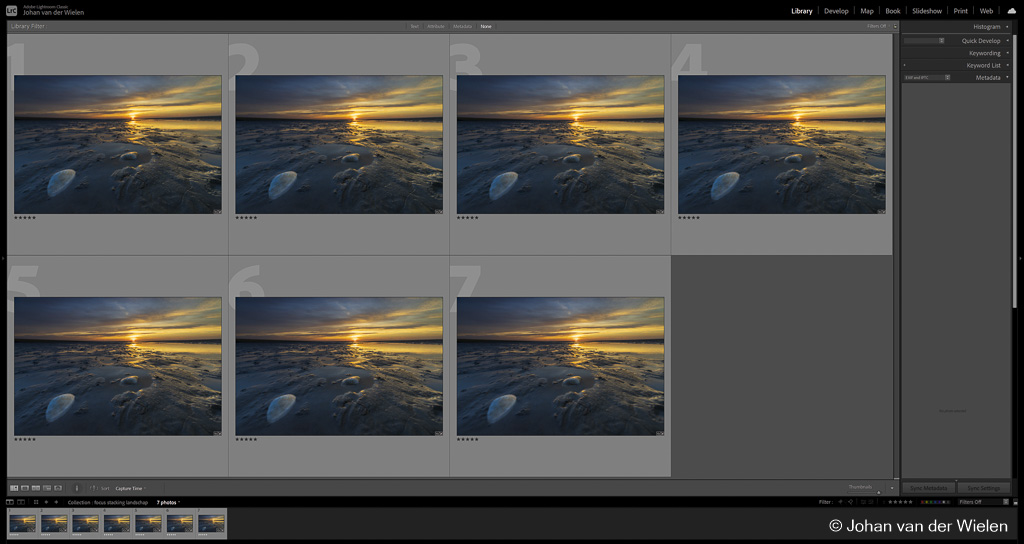This screenshot has height=544, width=1024.
Task: Open the Capture Time sort dropdown
Action: coord(130,488)
